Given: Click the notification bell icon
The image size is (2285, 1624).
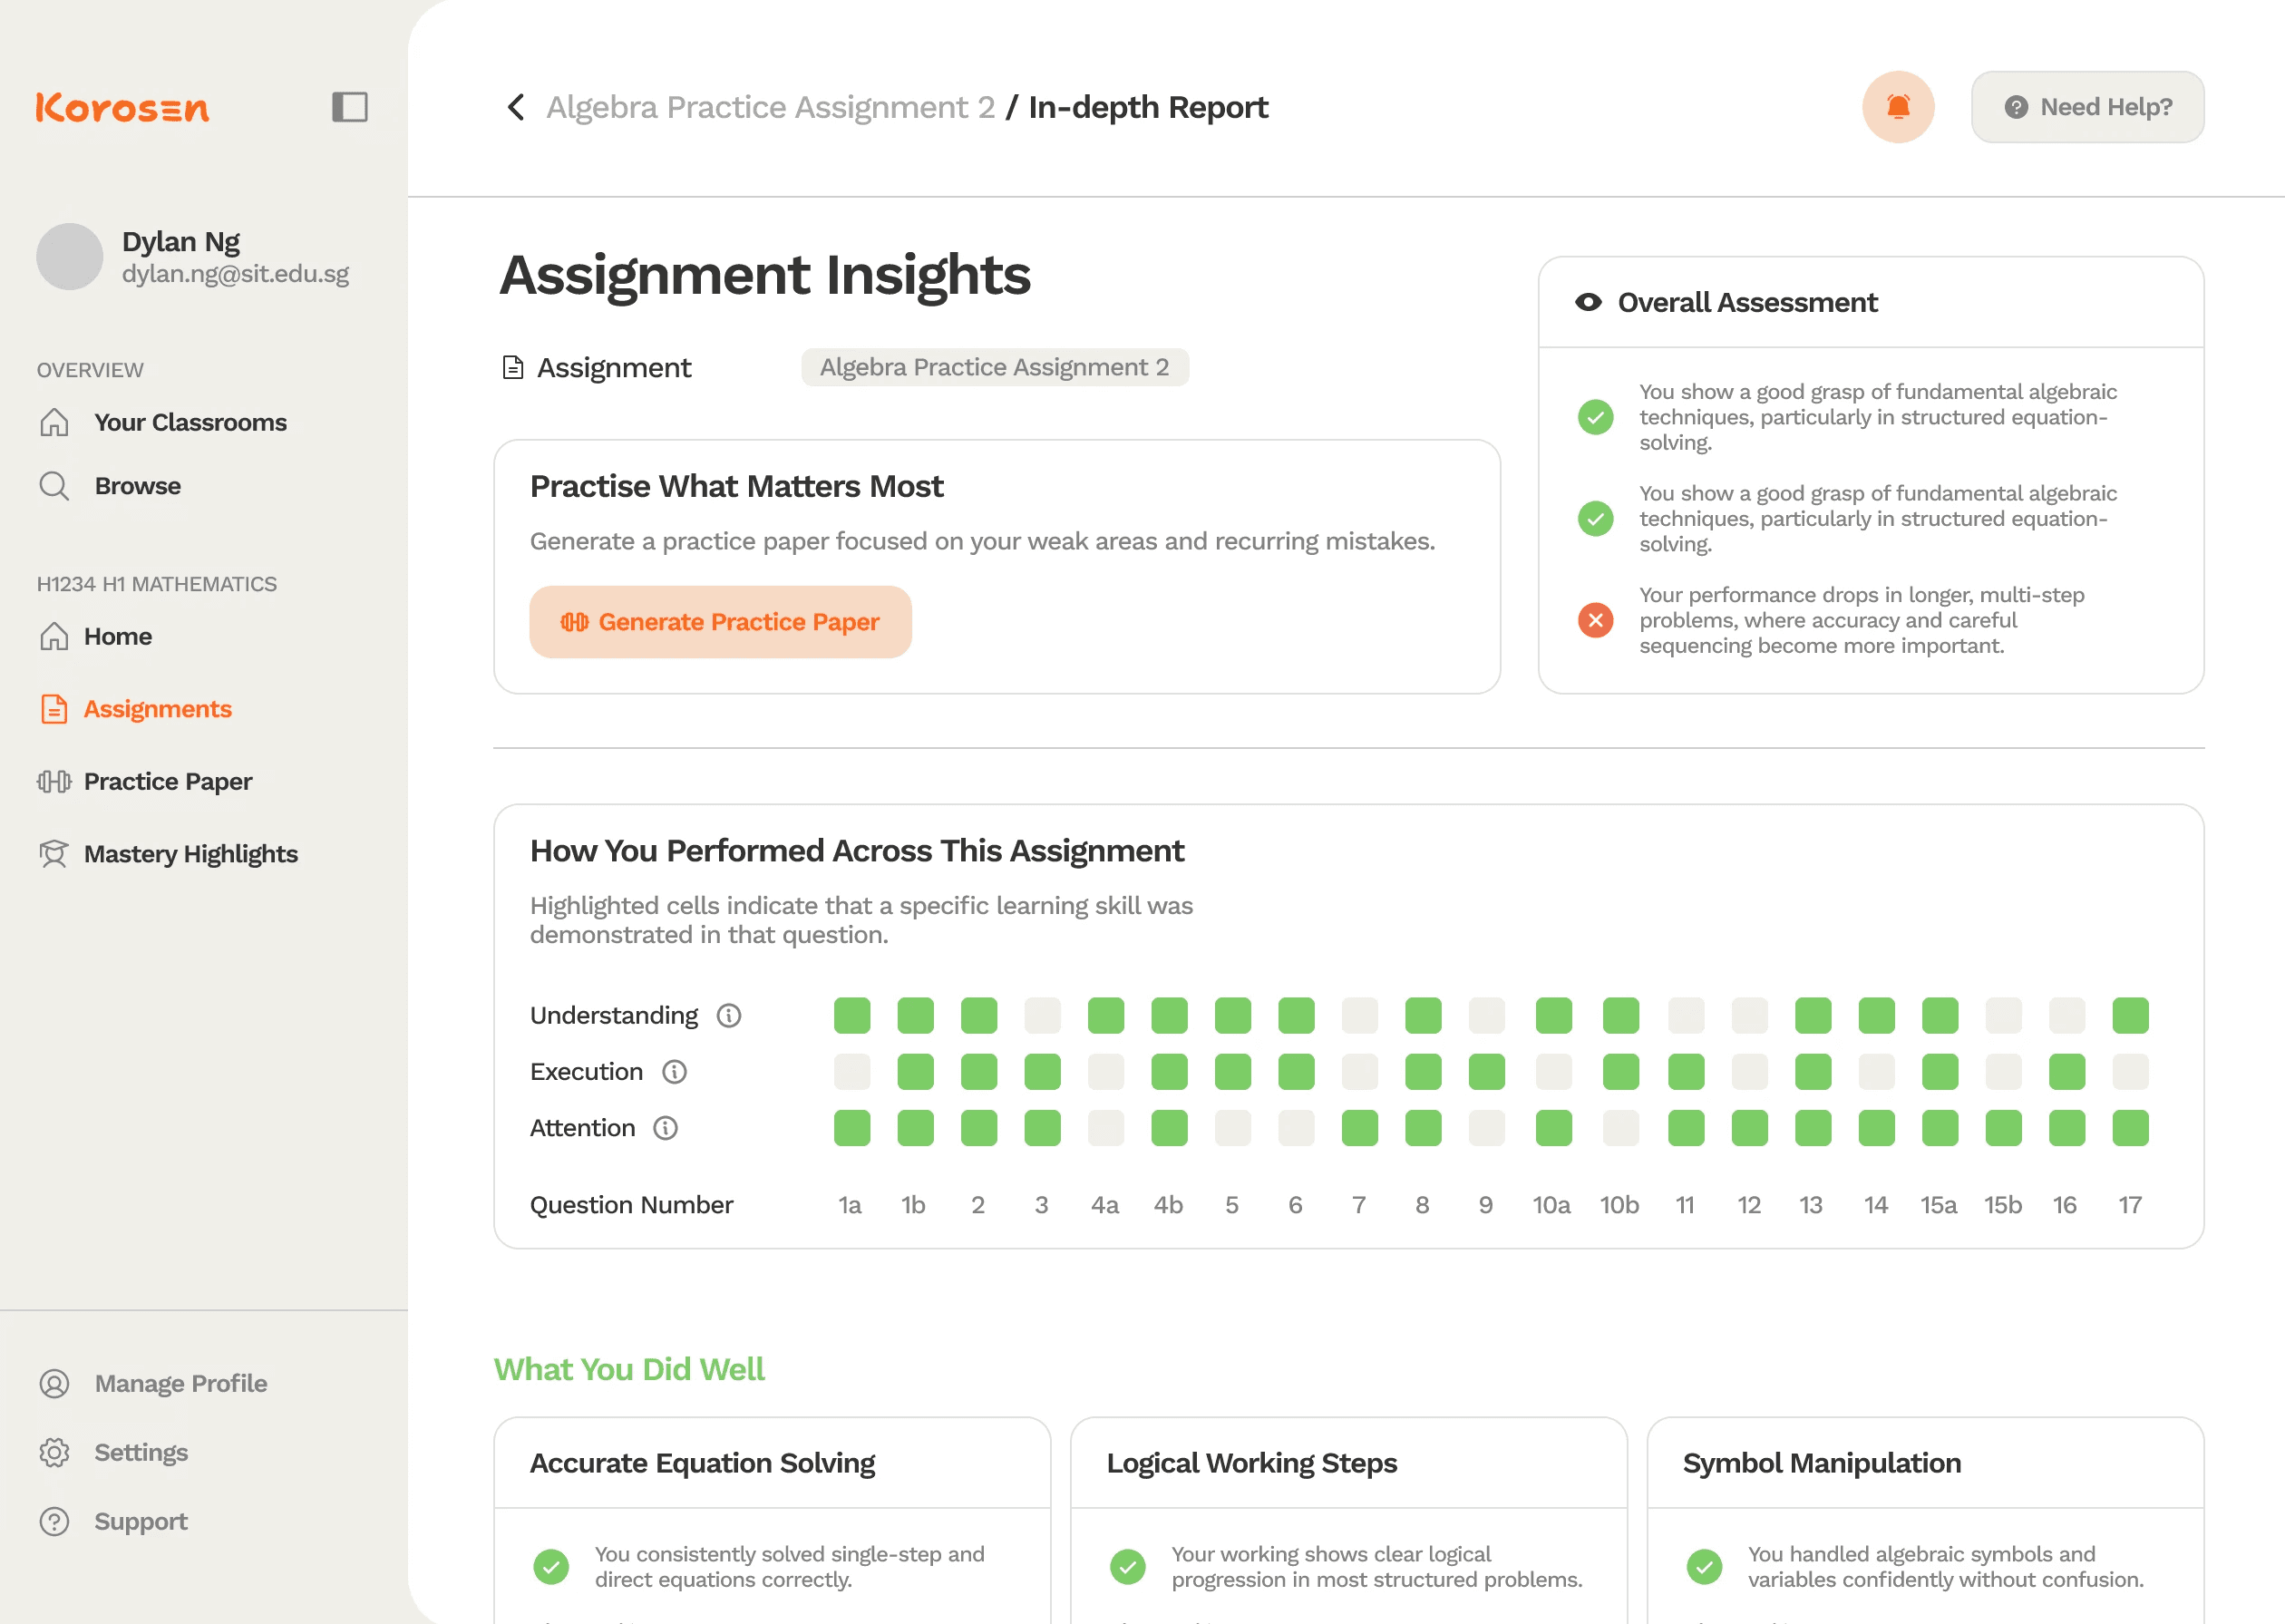Looking at the screenshot, I should click(x=1897, y=107).
